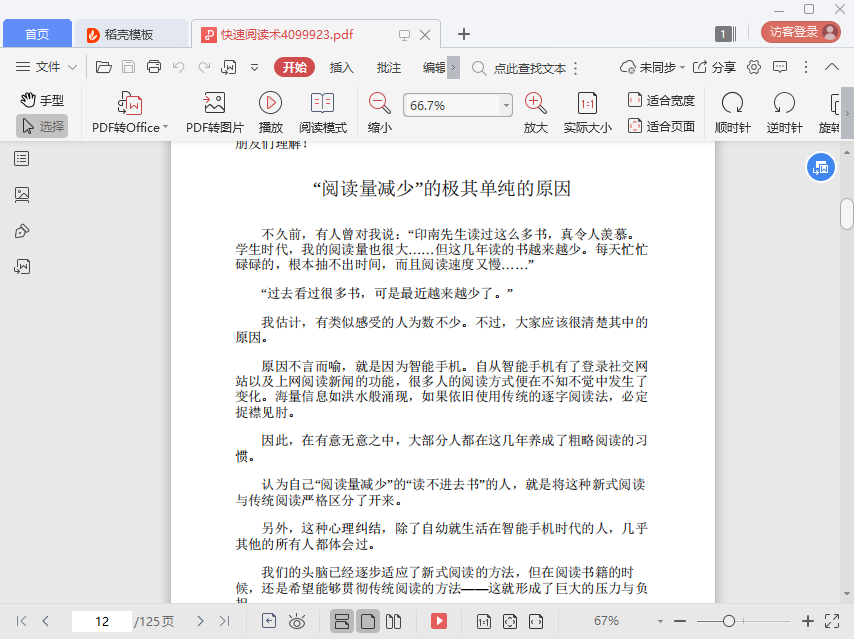Jump to the last page

[224, 621]
